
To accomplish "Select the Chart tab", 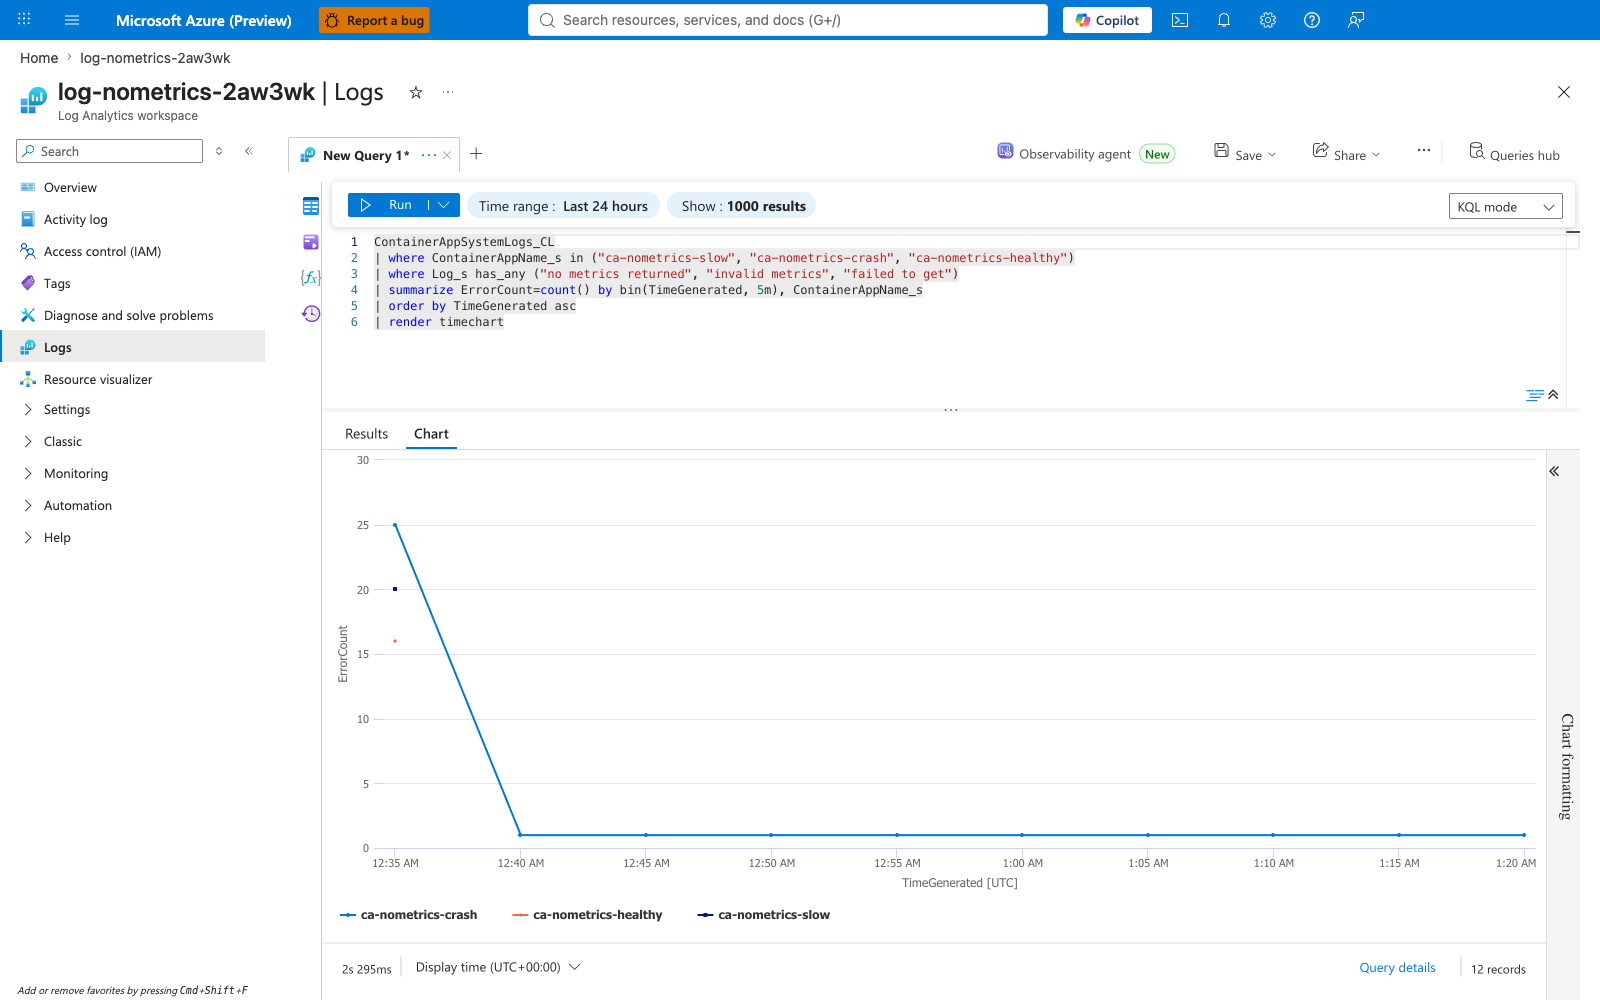I will coord(431,434).
